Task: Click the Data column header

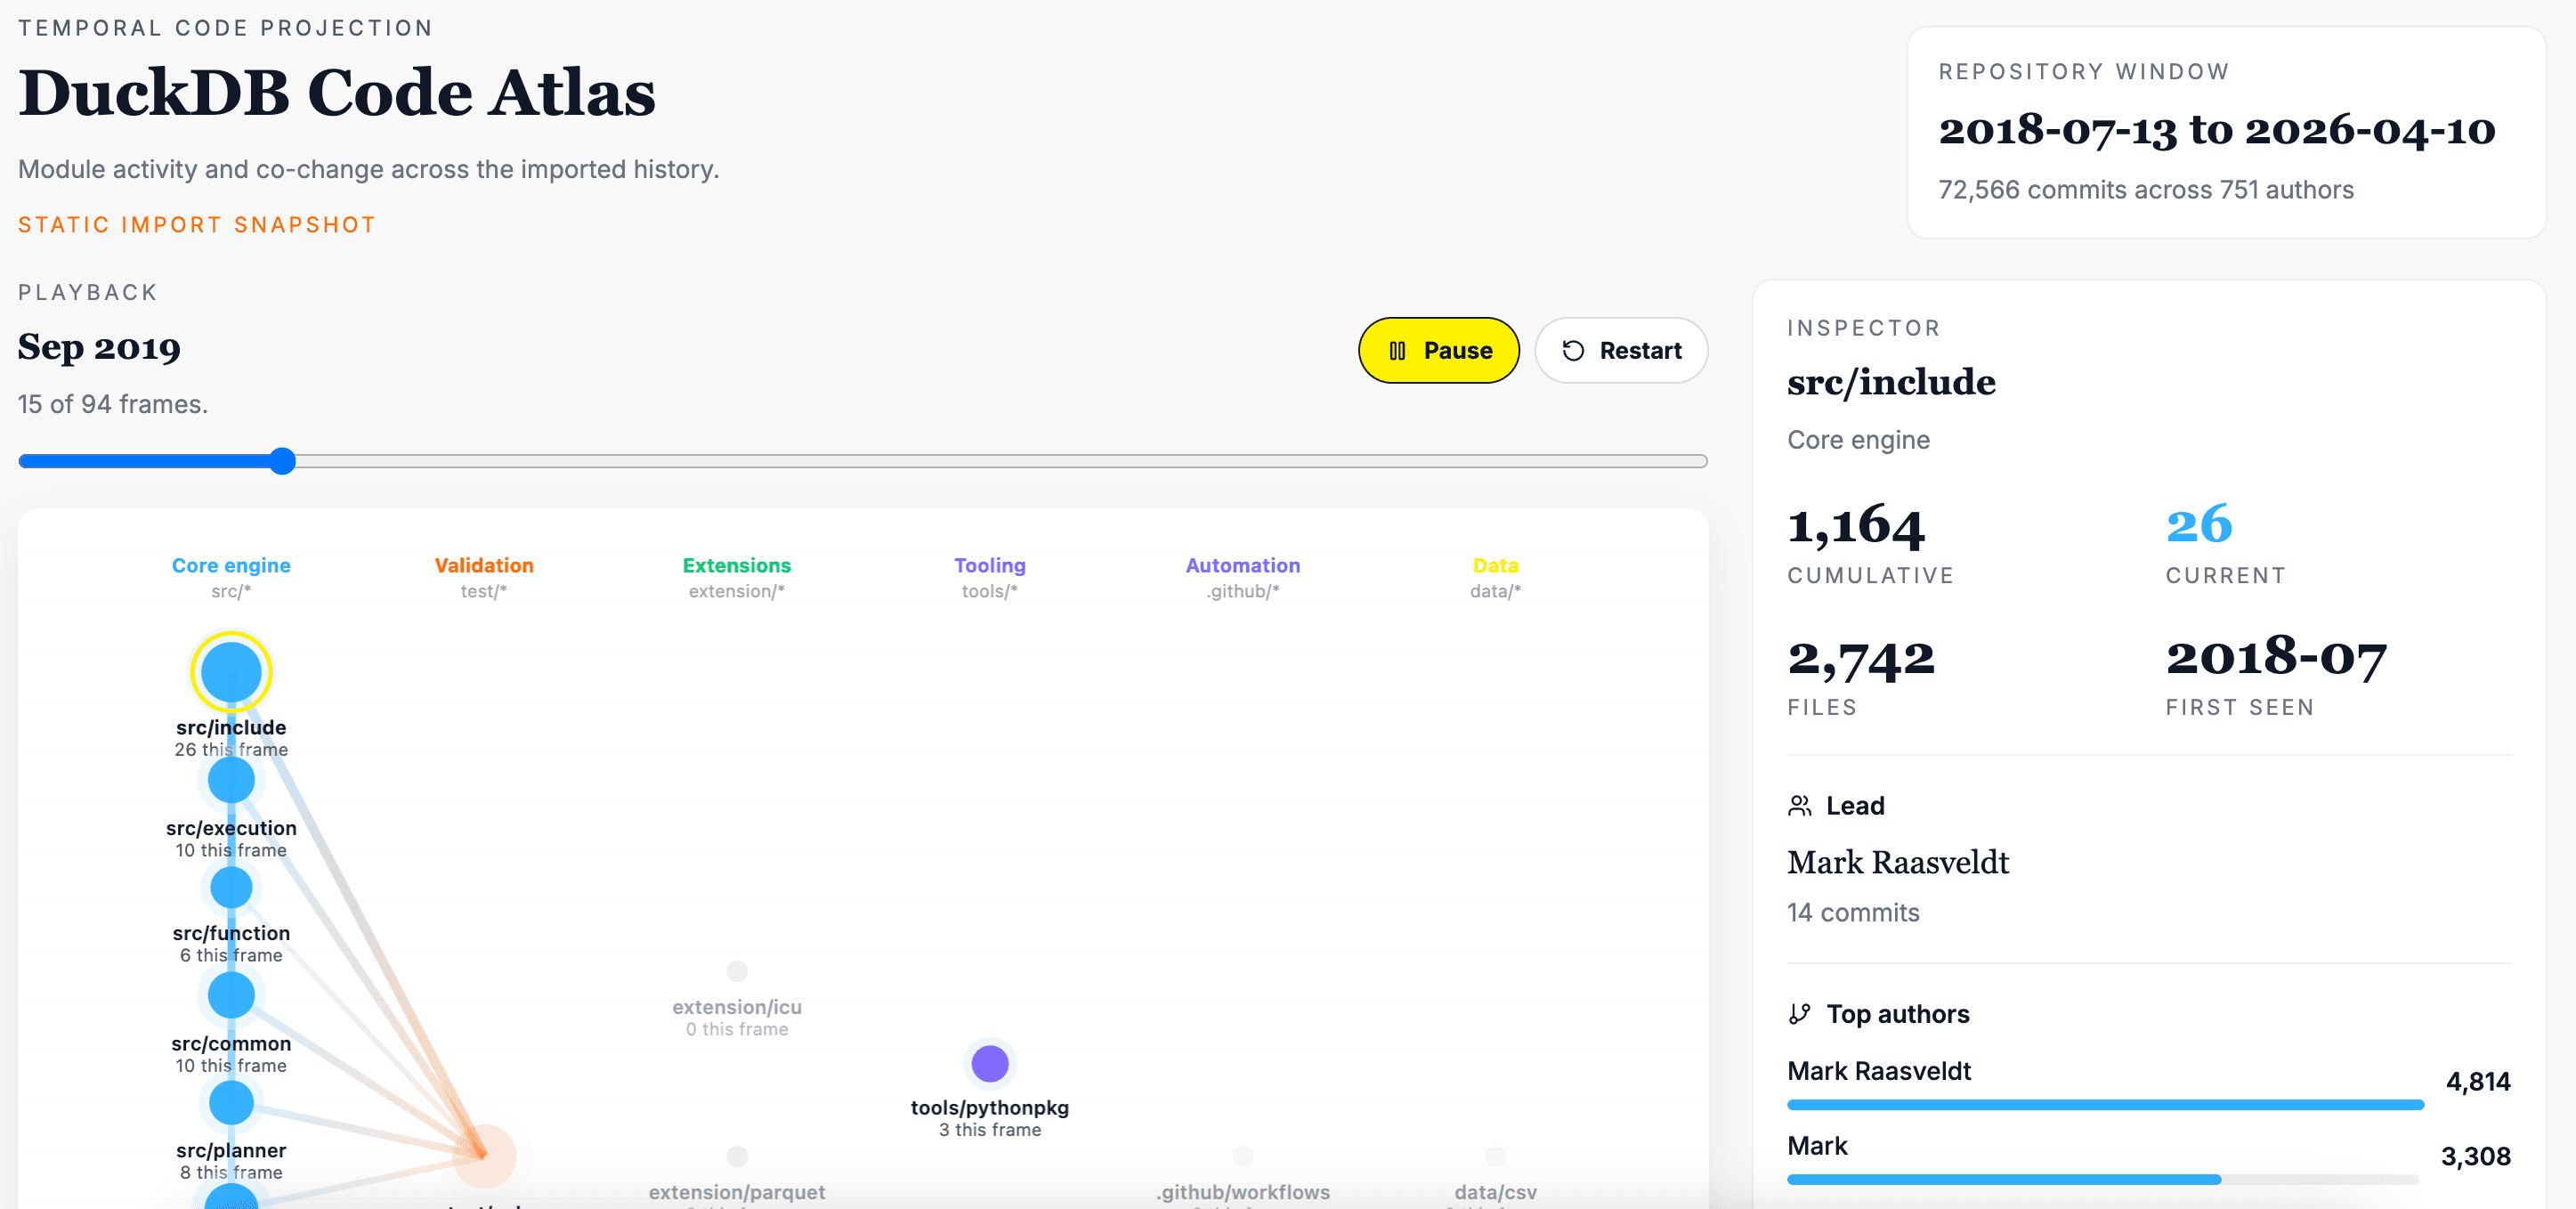Action: (x=1495, y=565)
